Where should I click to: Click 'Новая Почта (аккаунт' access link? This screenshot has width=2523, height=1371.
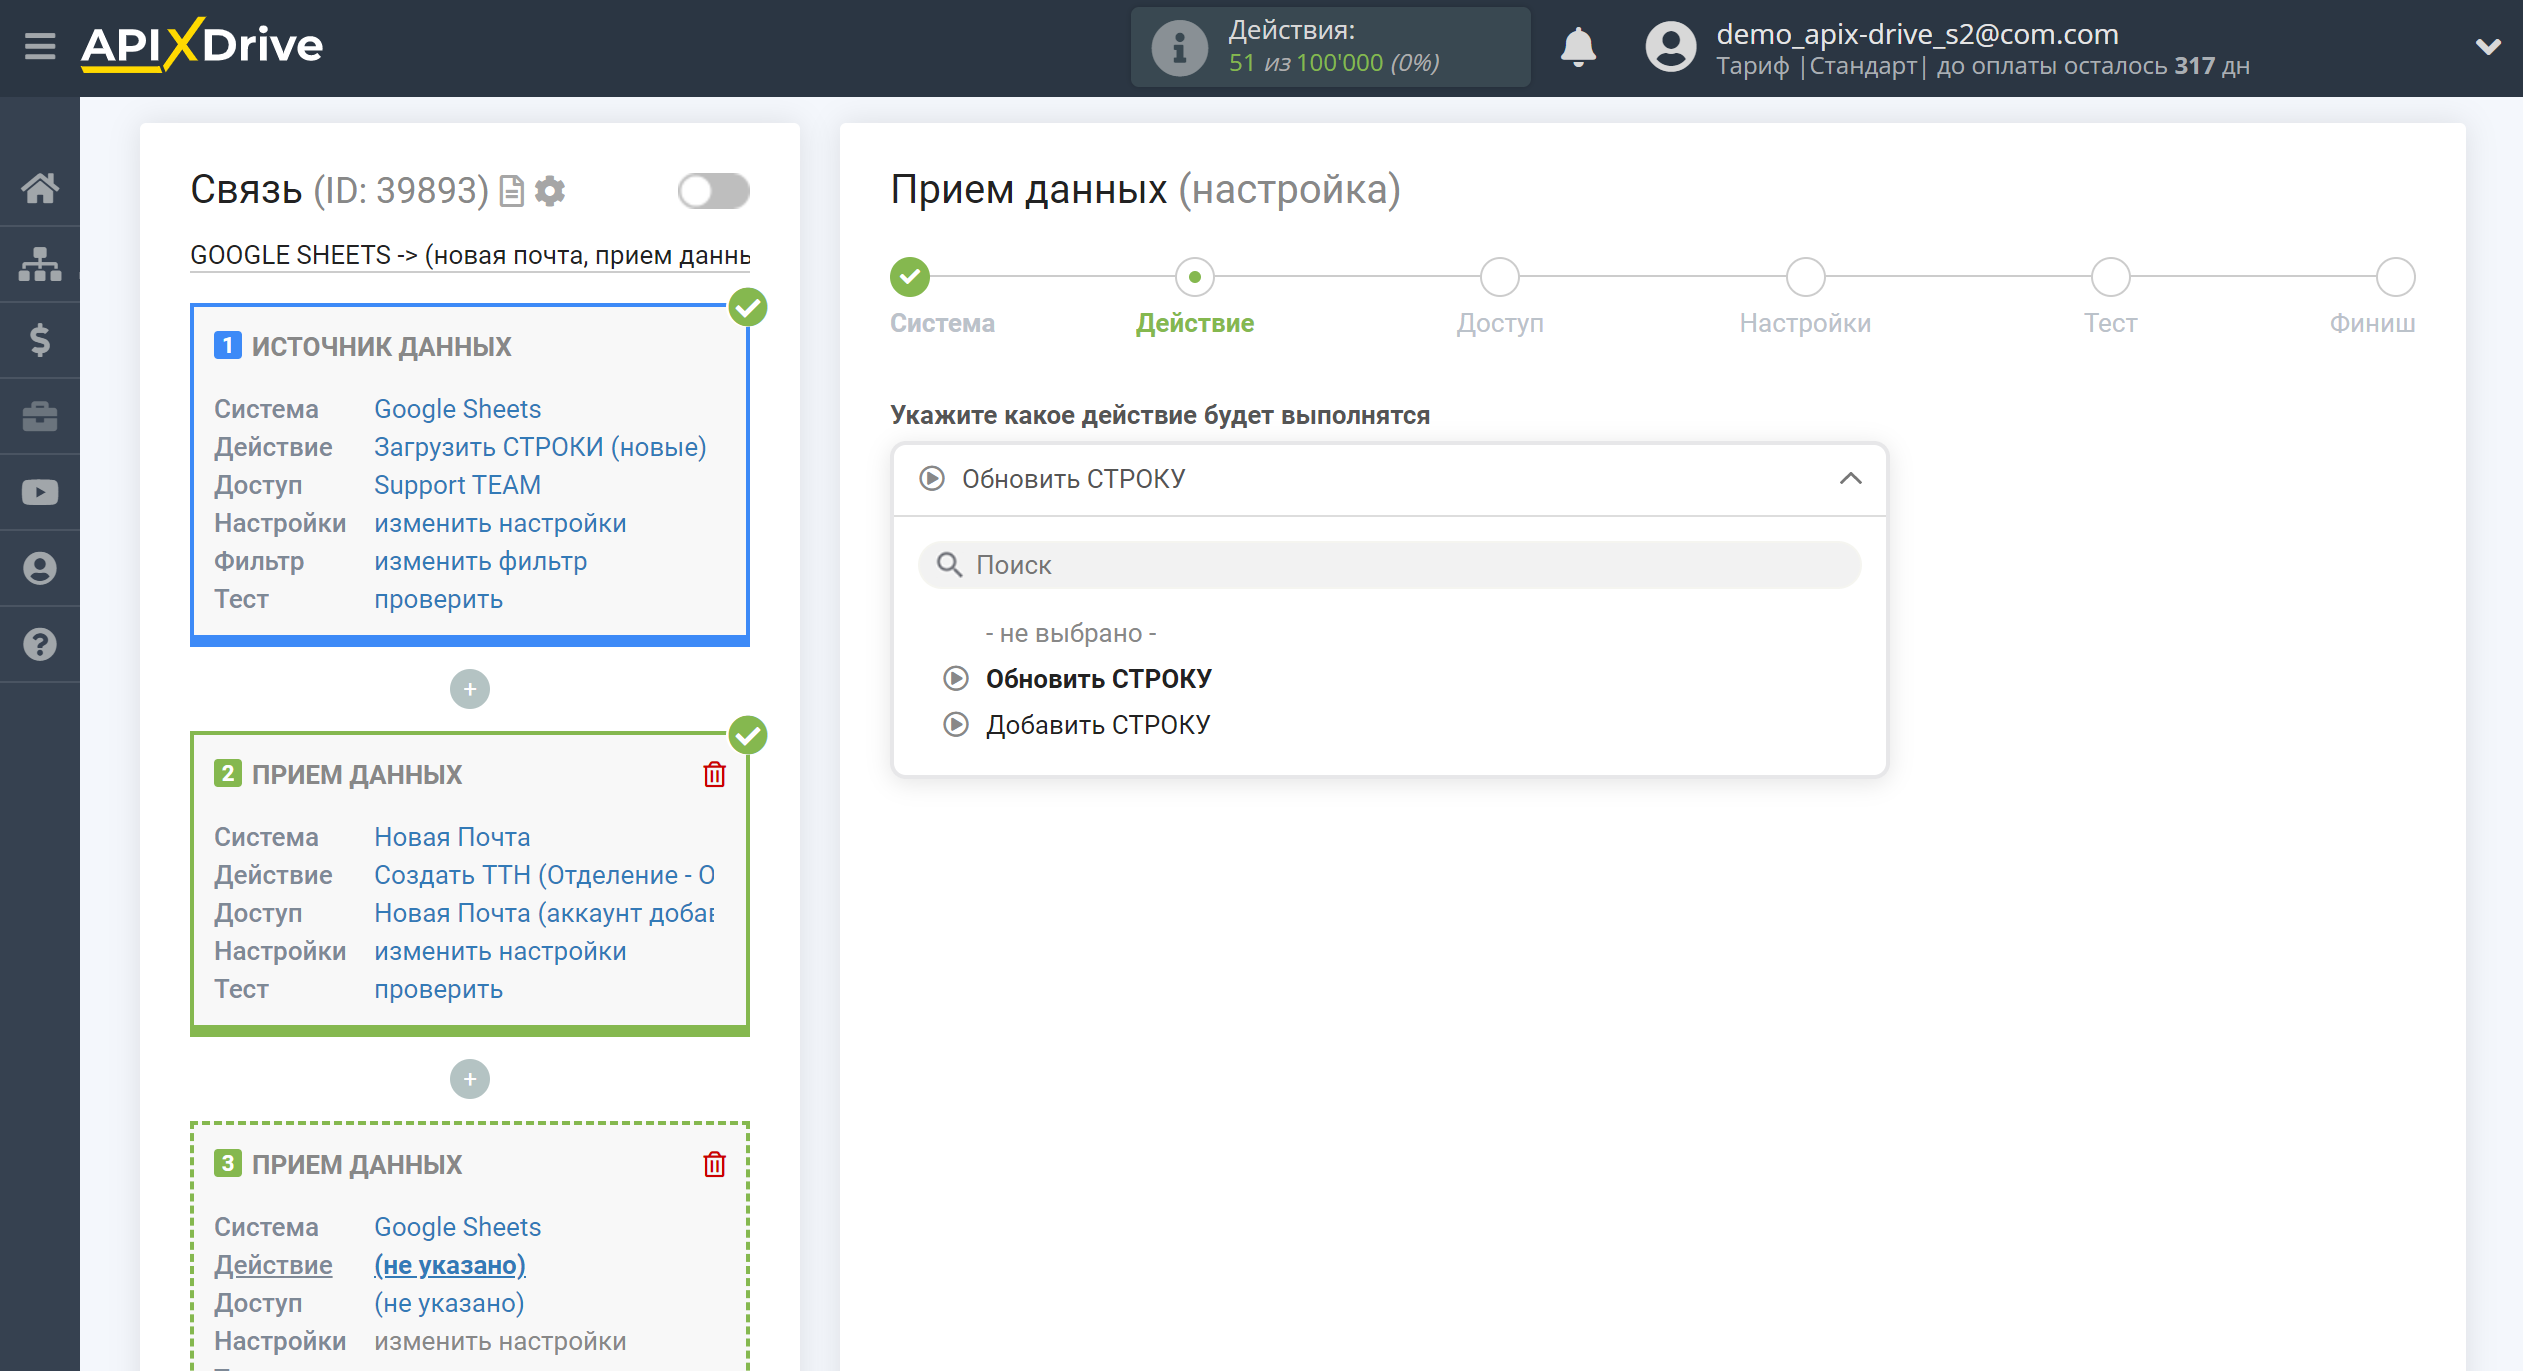point(544,912)
